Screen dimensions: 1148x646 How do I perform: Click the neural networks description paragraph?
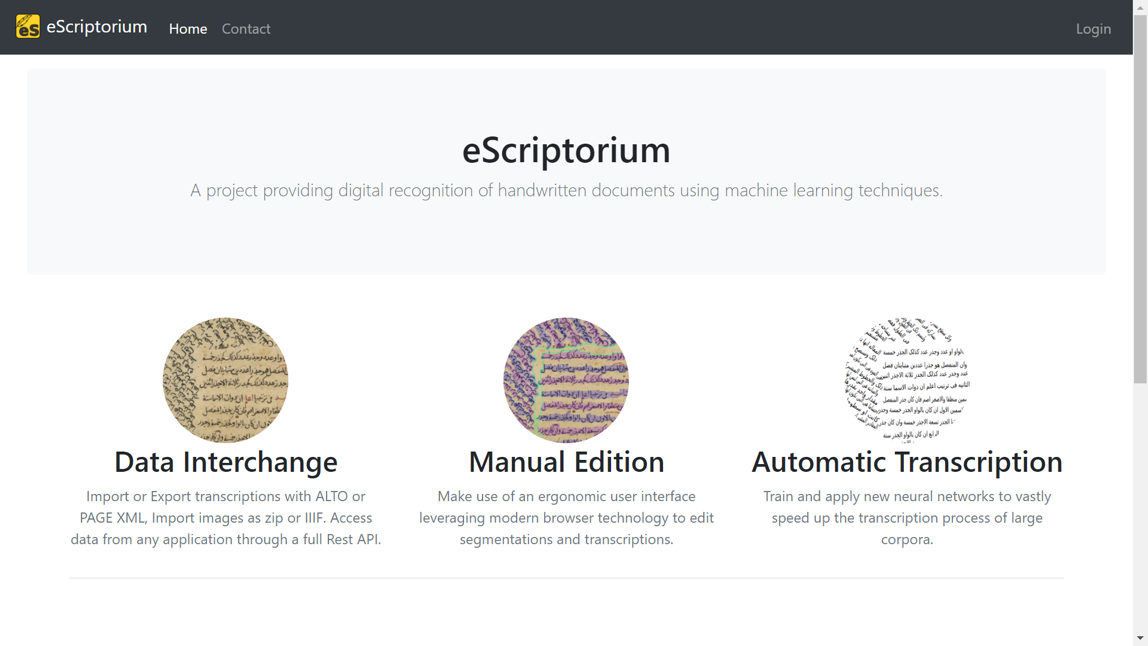click(907, 518)
